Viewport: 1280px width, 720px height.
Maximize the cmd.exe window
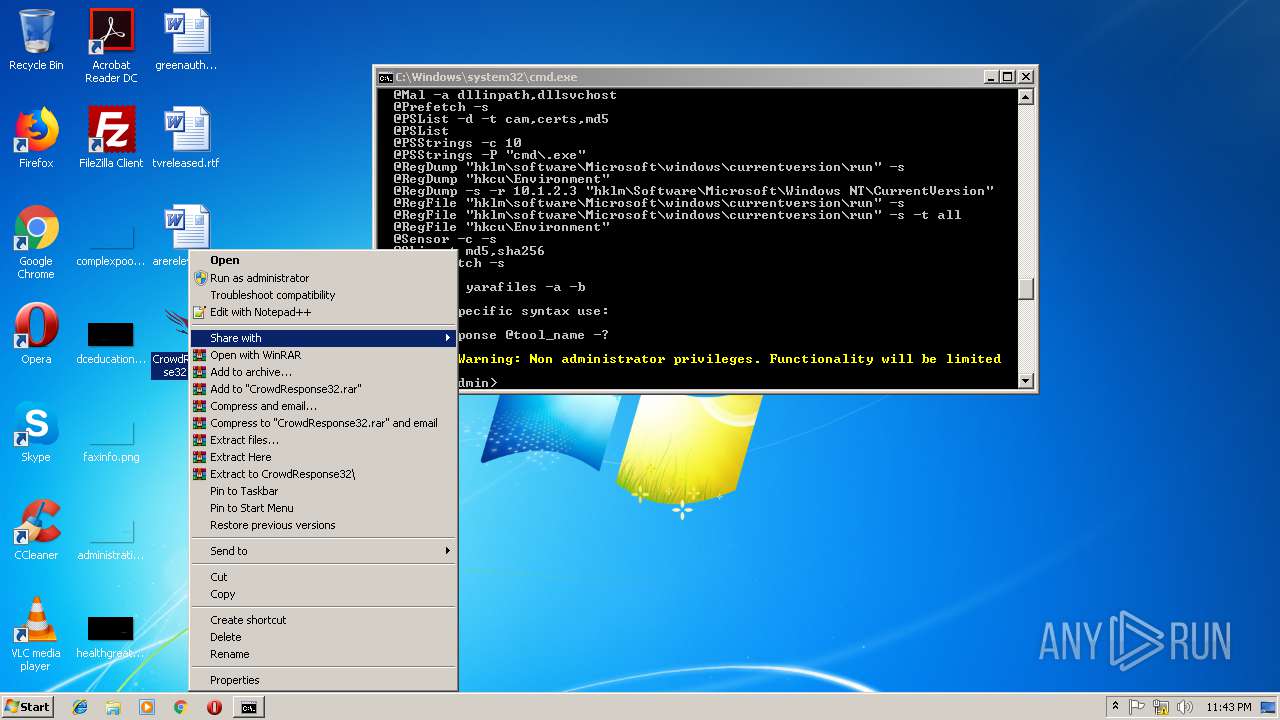[1008, 77]
